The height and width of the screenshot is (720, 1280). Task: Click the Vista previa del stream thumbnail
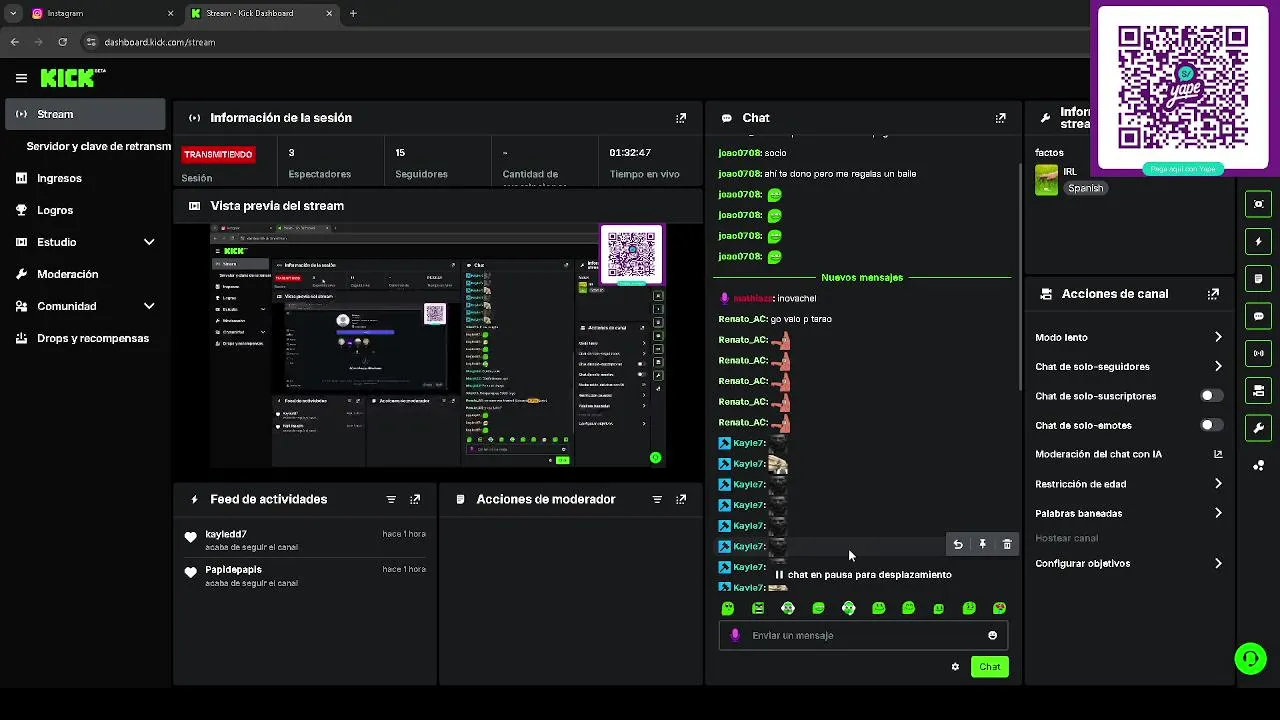(437, 346)
